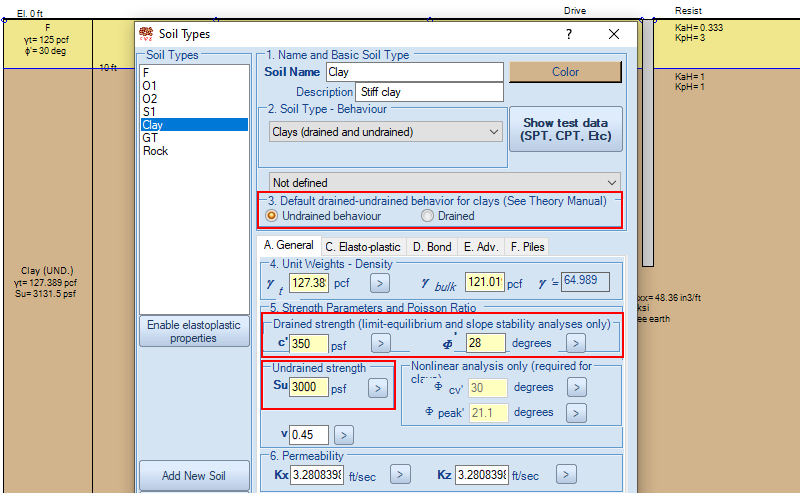Click Show test data (SPT, CPT, Etc)
This screenshot has height=493, width=800.
click(x=566, y=129)
